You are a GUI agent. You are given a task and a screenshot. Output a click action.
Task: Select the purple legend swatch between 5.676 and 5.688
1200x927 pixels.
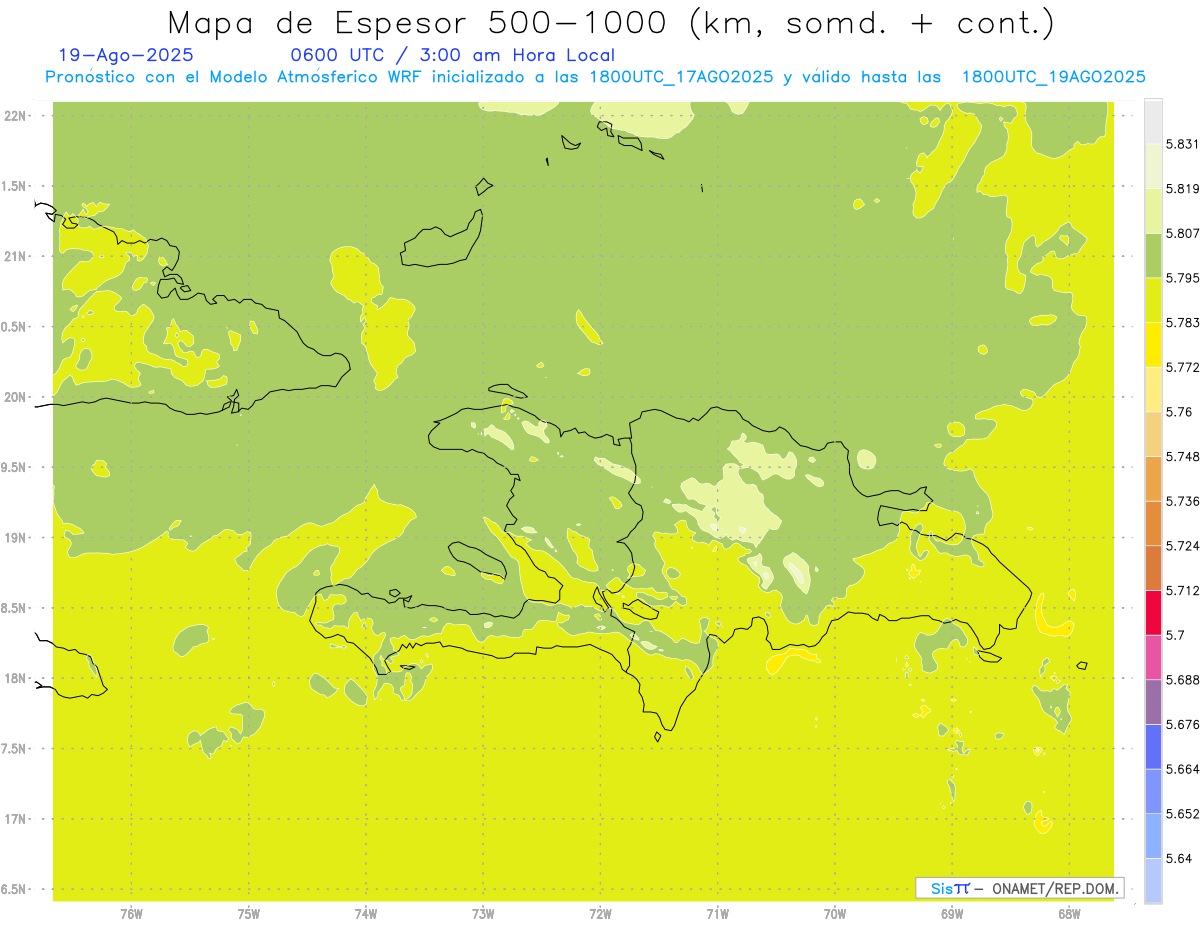1153,702
